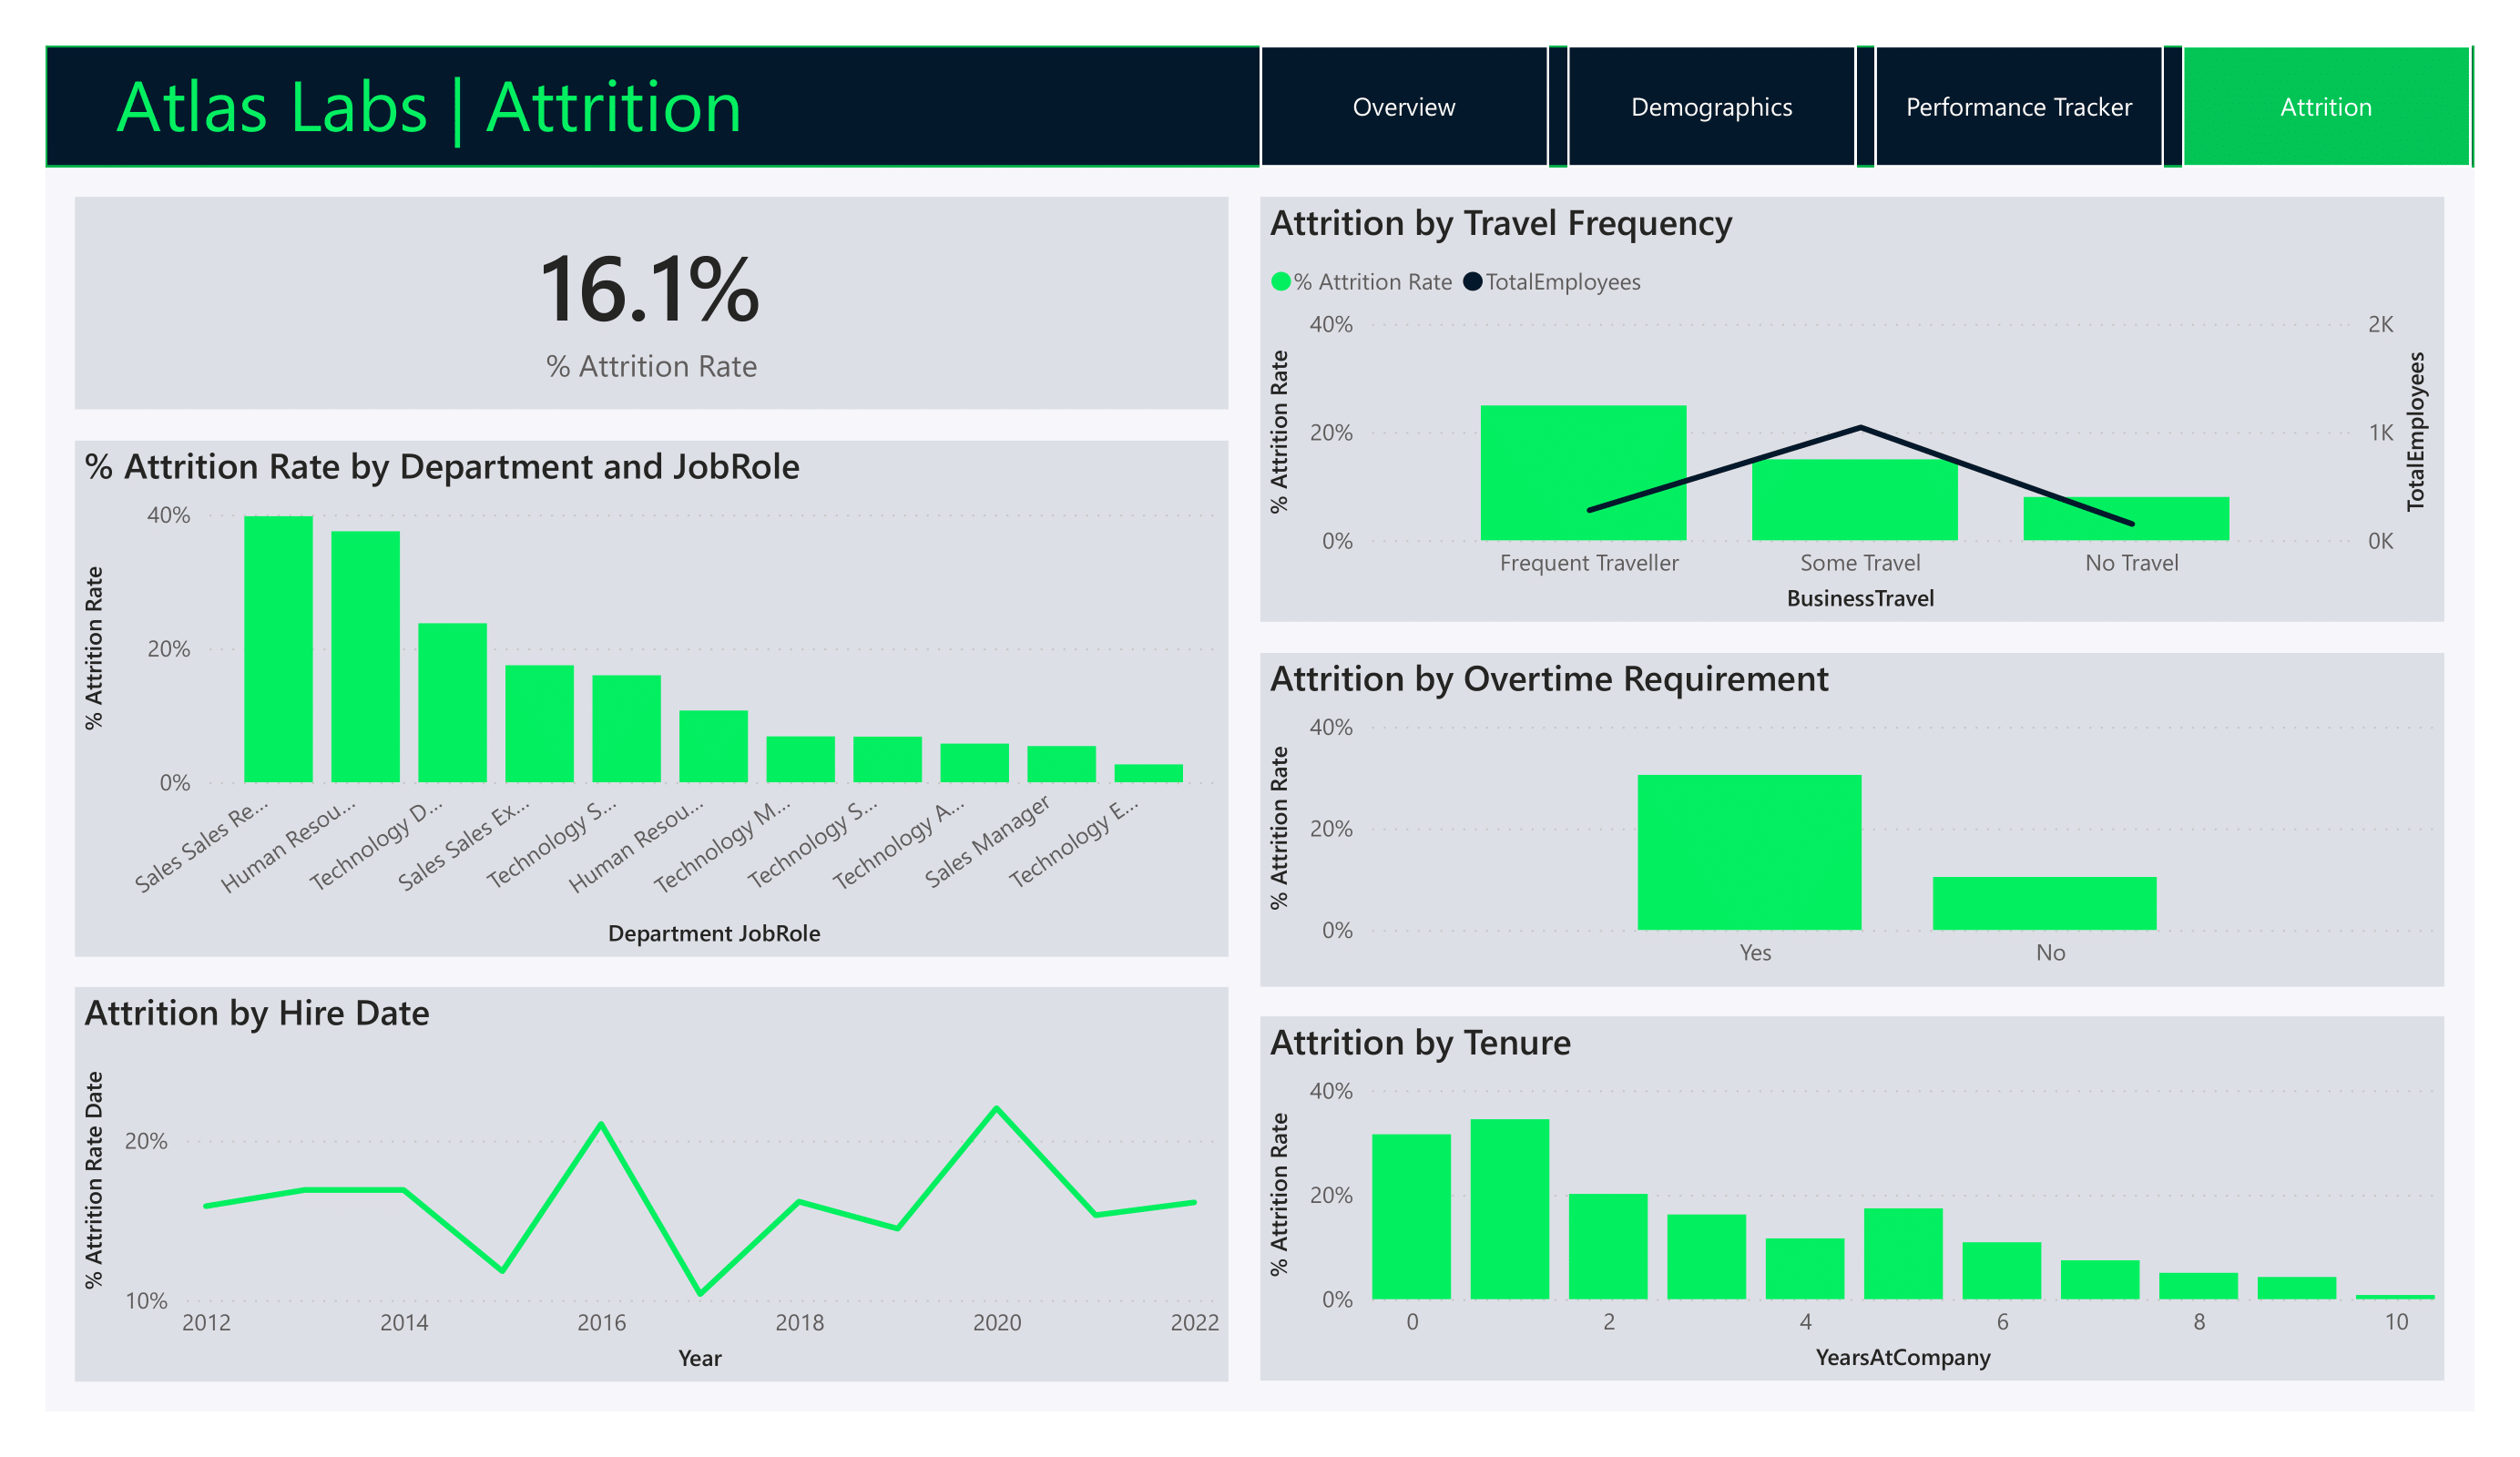Switch to the Demographics tab
This screenshot has height=1457, width=2520.
[x=1711, y=107]
